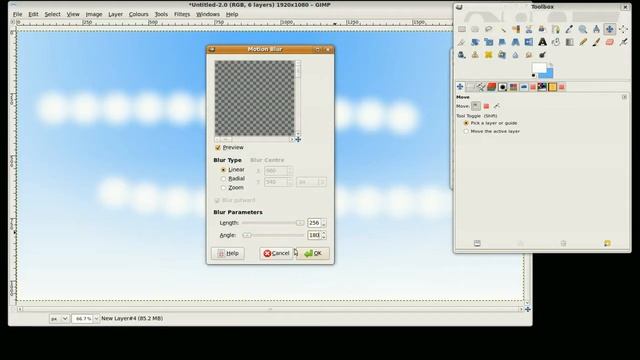Click the blue background colour swatch
This screenshot has width=640, height=360.
(x=548, y=74)
